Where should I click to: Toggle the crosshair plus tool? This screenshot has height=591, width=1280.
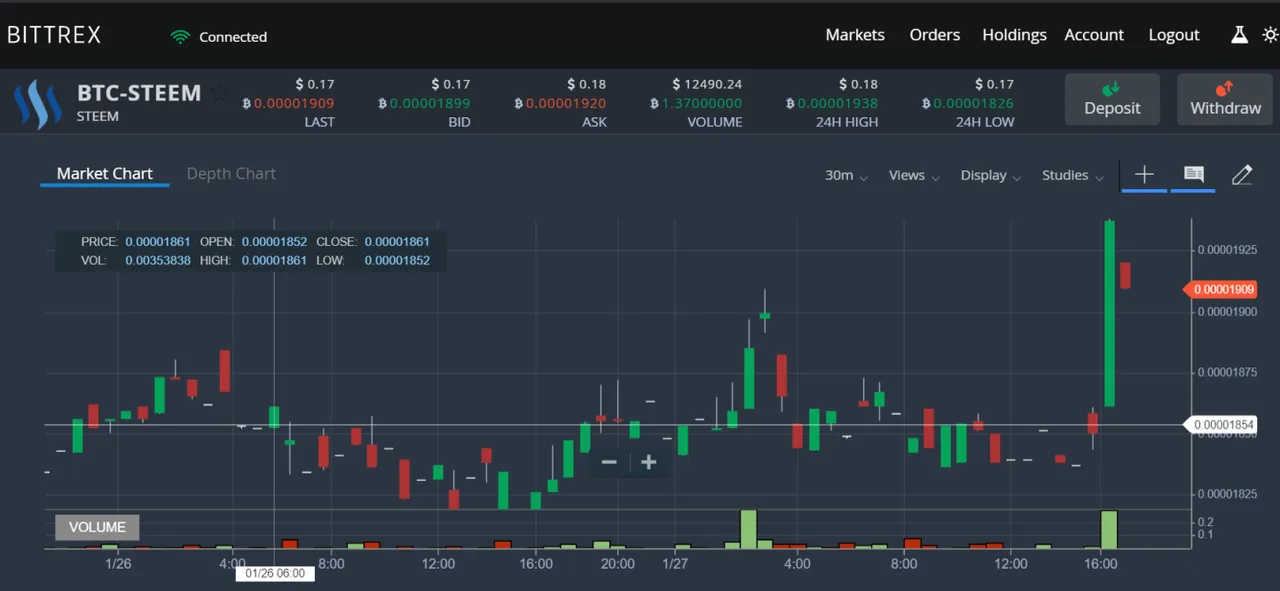pos(1144,175)
